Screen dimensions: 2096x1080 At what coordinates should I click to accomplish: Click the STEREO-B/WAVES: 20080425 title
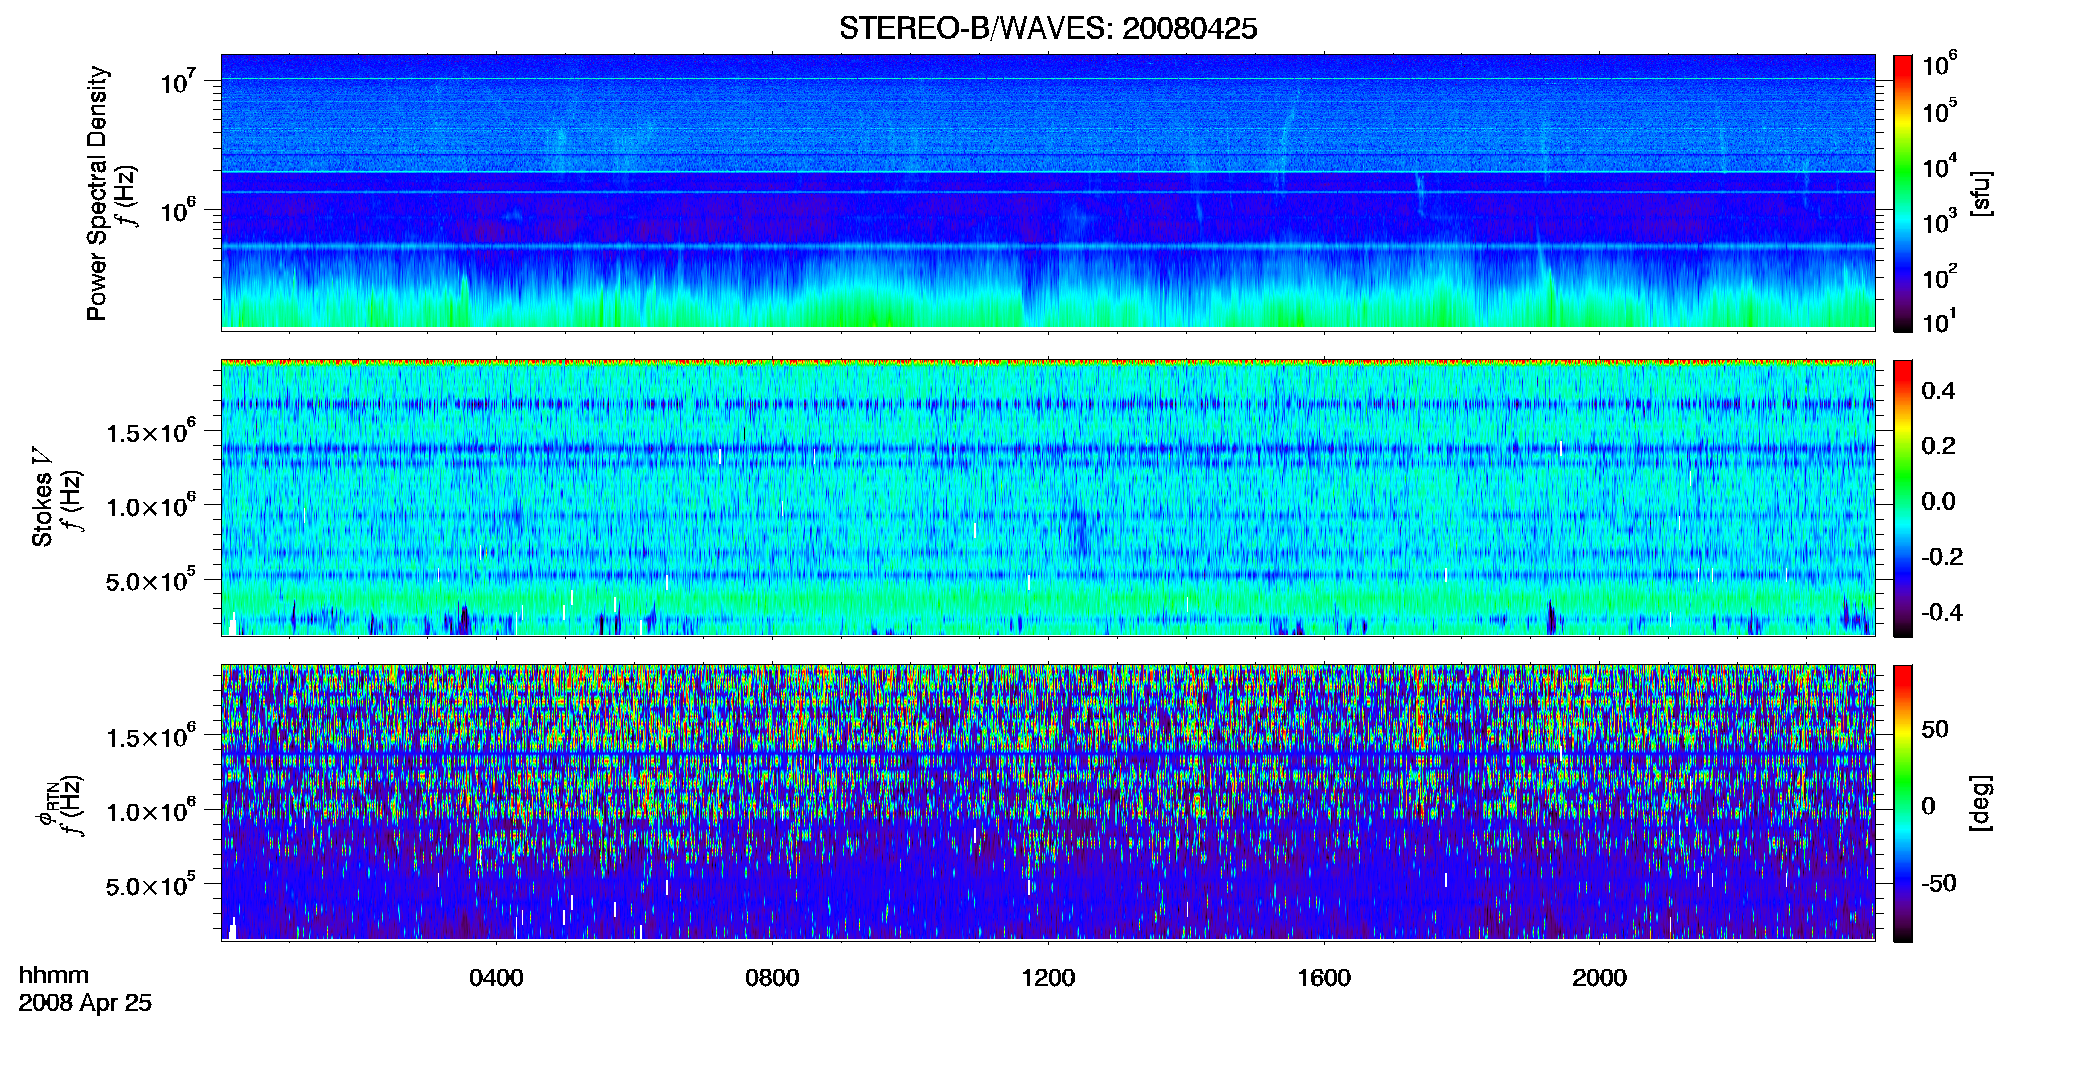(1048, 28)
